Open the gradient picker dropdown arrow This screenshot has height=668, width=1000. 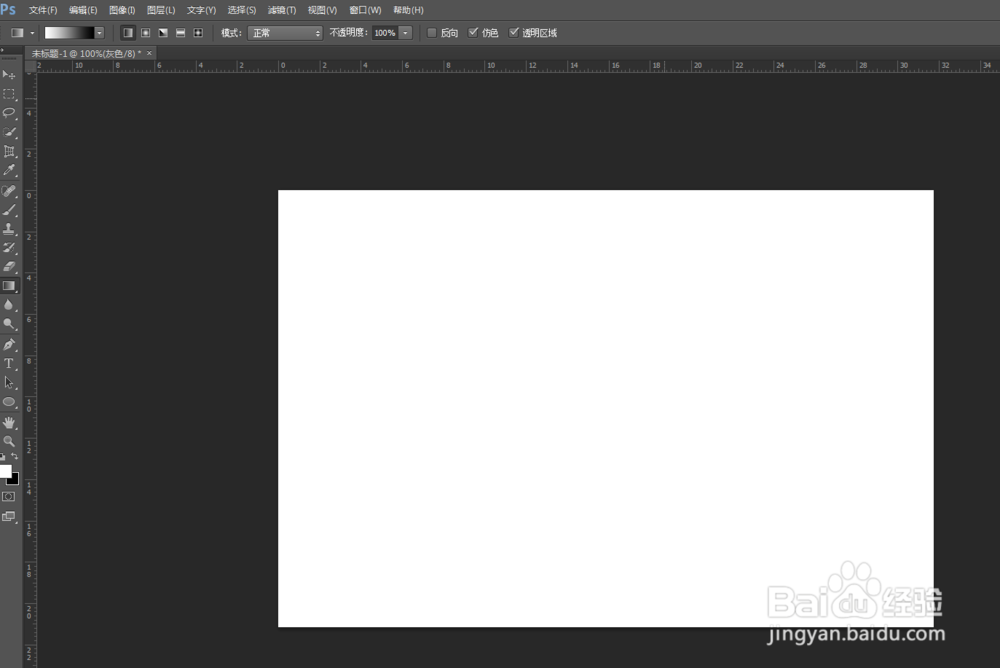point(99,33)
